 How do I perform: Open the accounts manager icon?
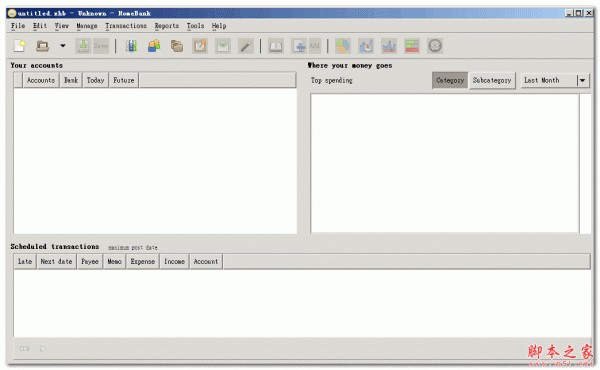pos(131,46)
